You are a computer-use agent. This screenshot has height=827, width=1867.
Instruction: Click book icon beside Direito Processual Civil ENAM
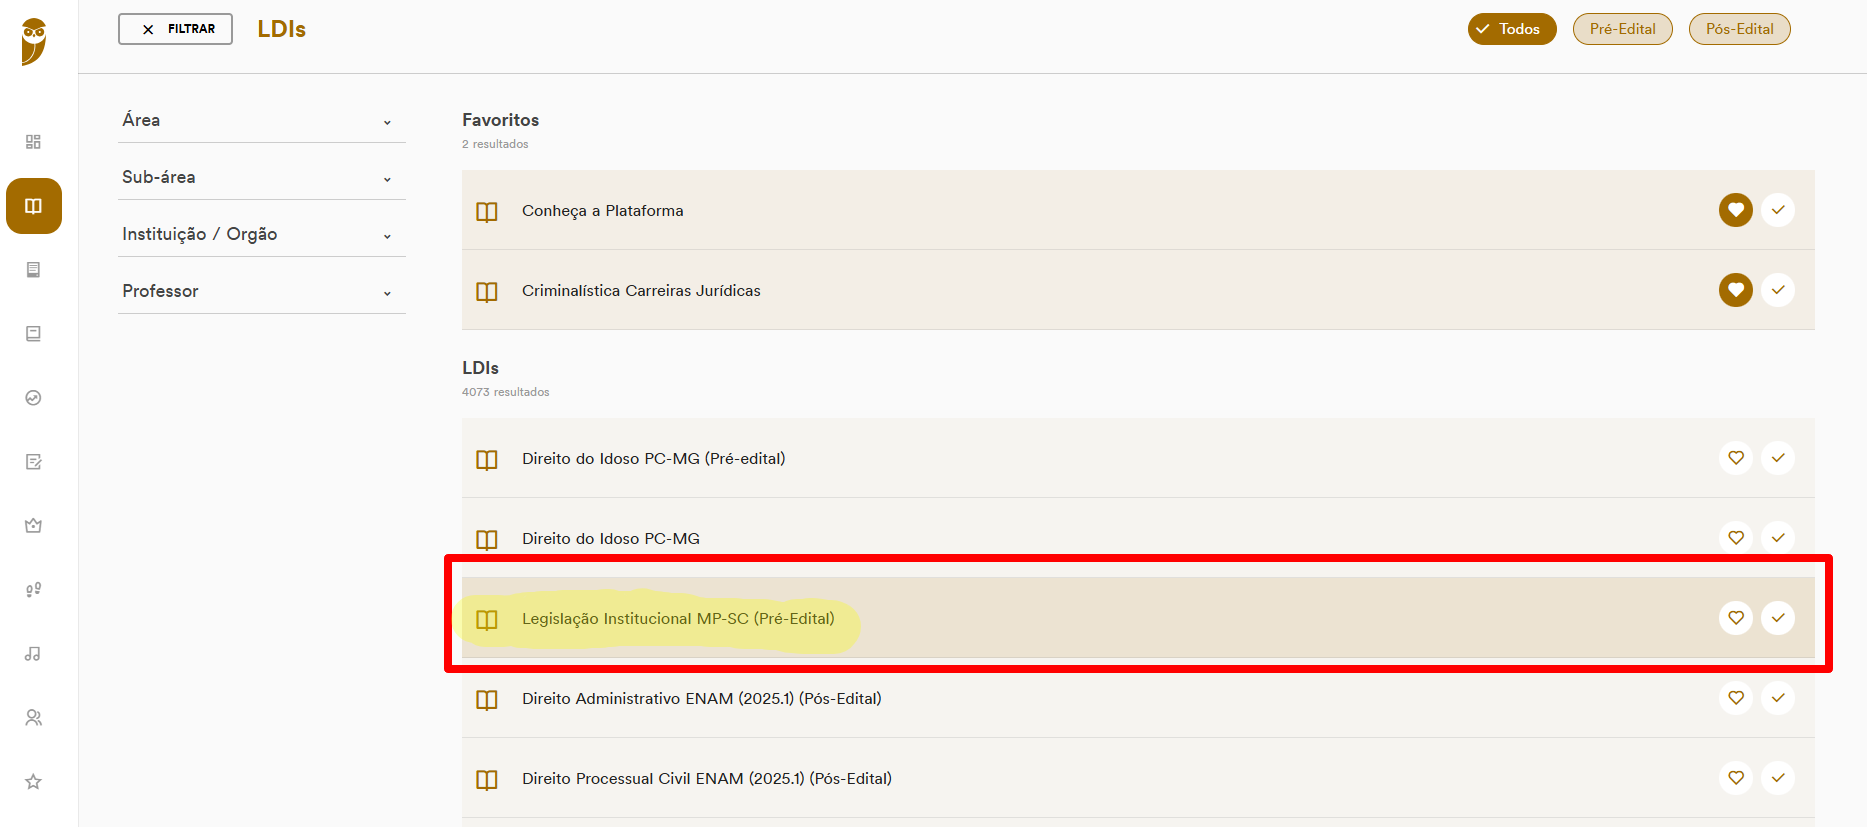click(487, 780)
